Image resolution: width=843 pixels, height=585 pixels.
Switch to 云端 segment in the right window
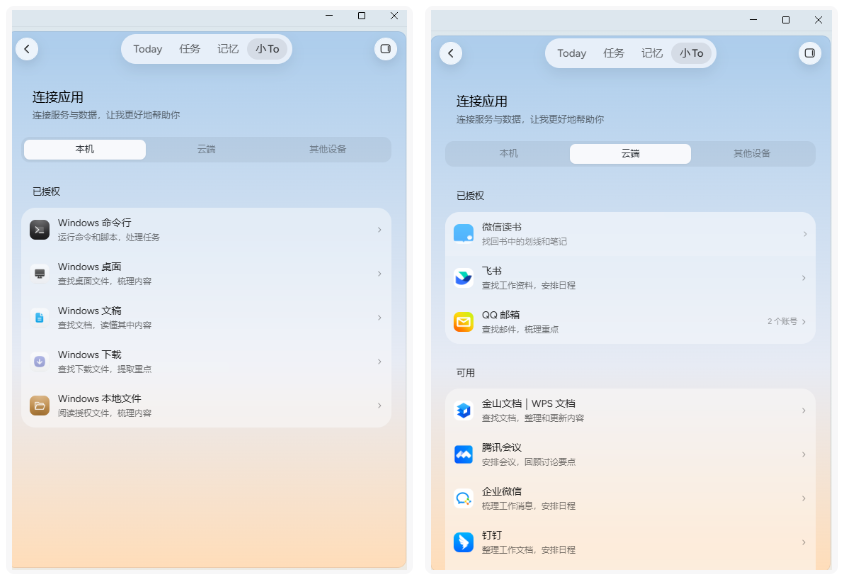pos(631,154)
